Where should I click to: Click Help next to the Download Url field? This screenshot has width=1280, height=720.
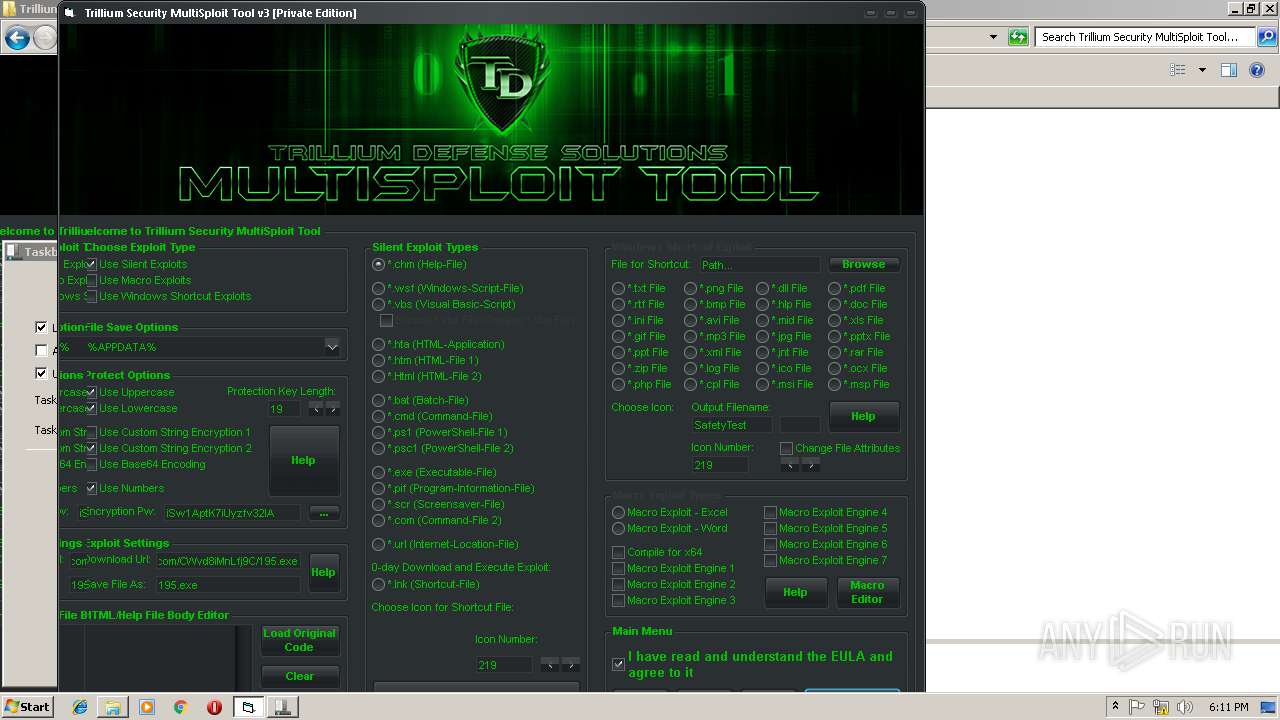click(x=324, y=572)
